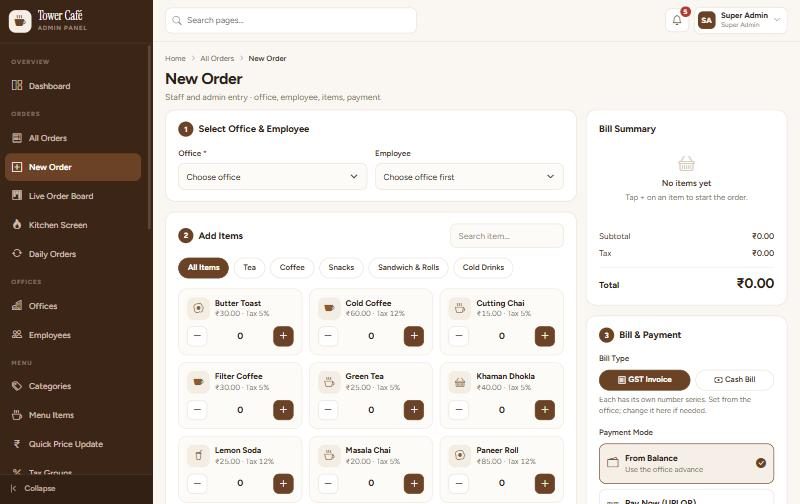Focus the Search pages field
800x504 pixels.
(x=291, y=20)
